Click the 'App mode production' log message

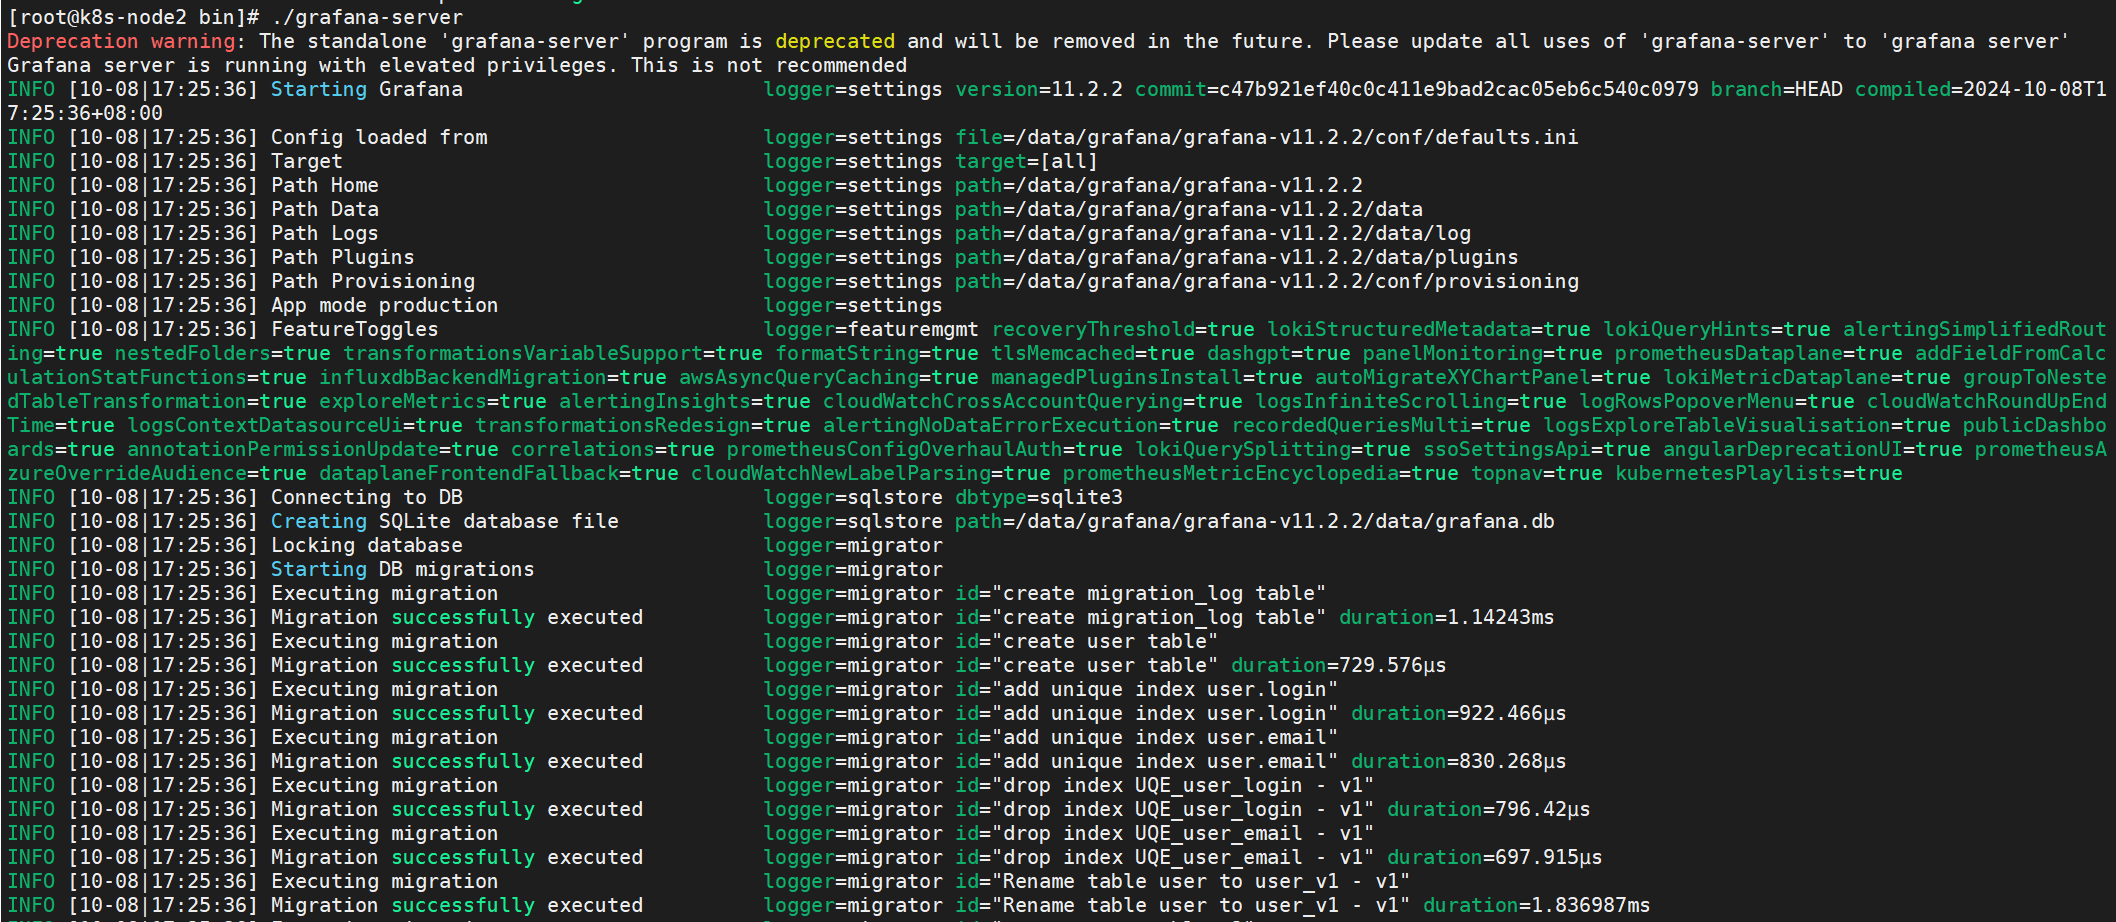385,305
